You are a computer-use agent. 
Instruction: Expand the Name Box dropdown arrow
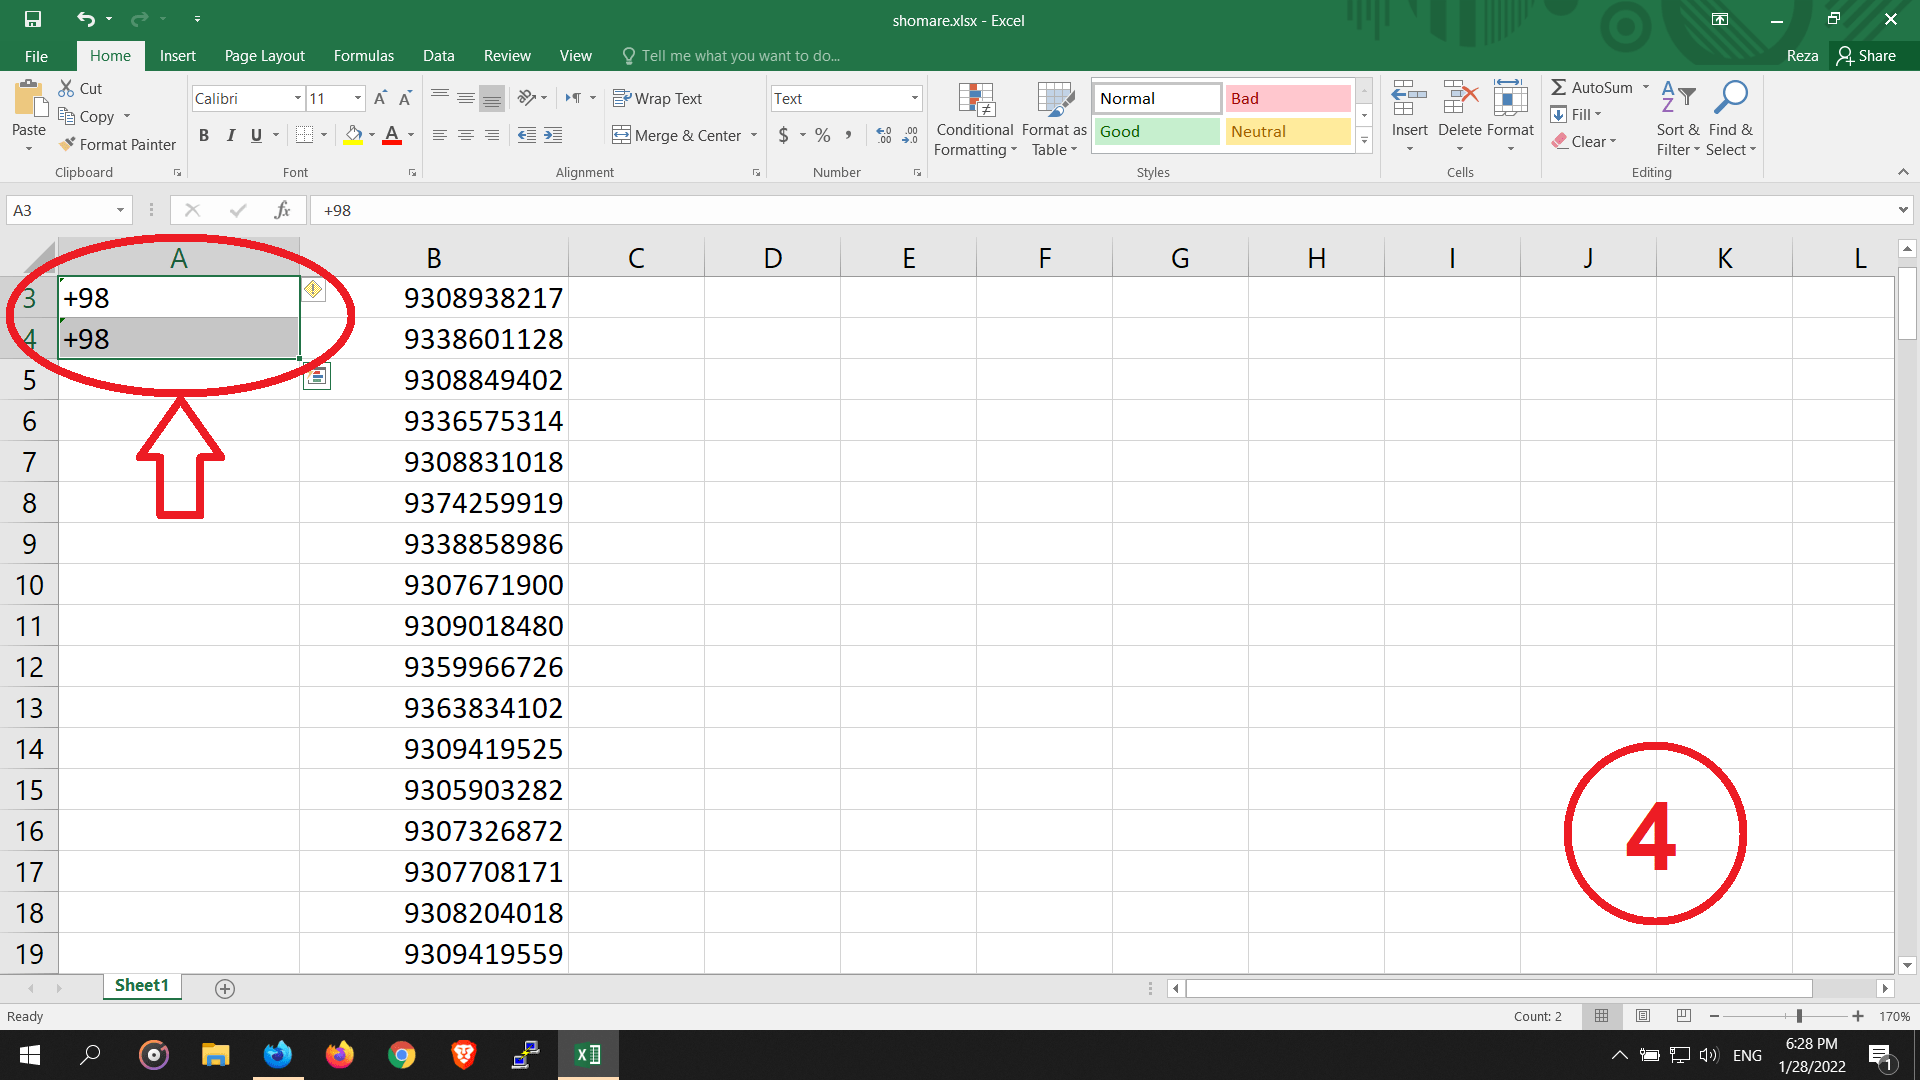click(120, 210)
